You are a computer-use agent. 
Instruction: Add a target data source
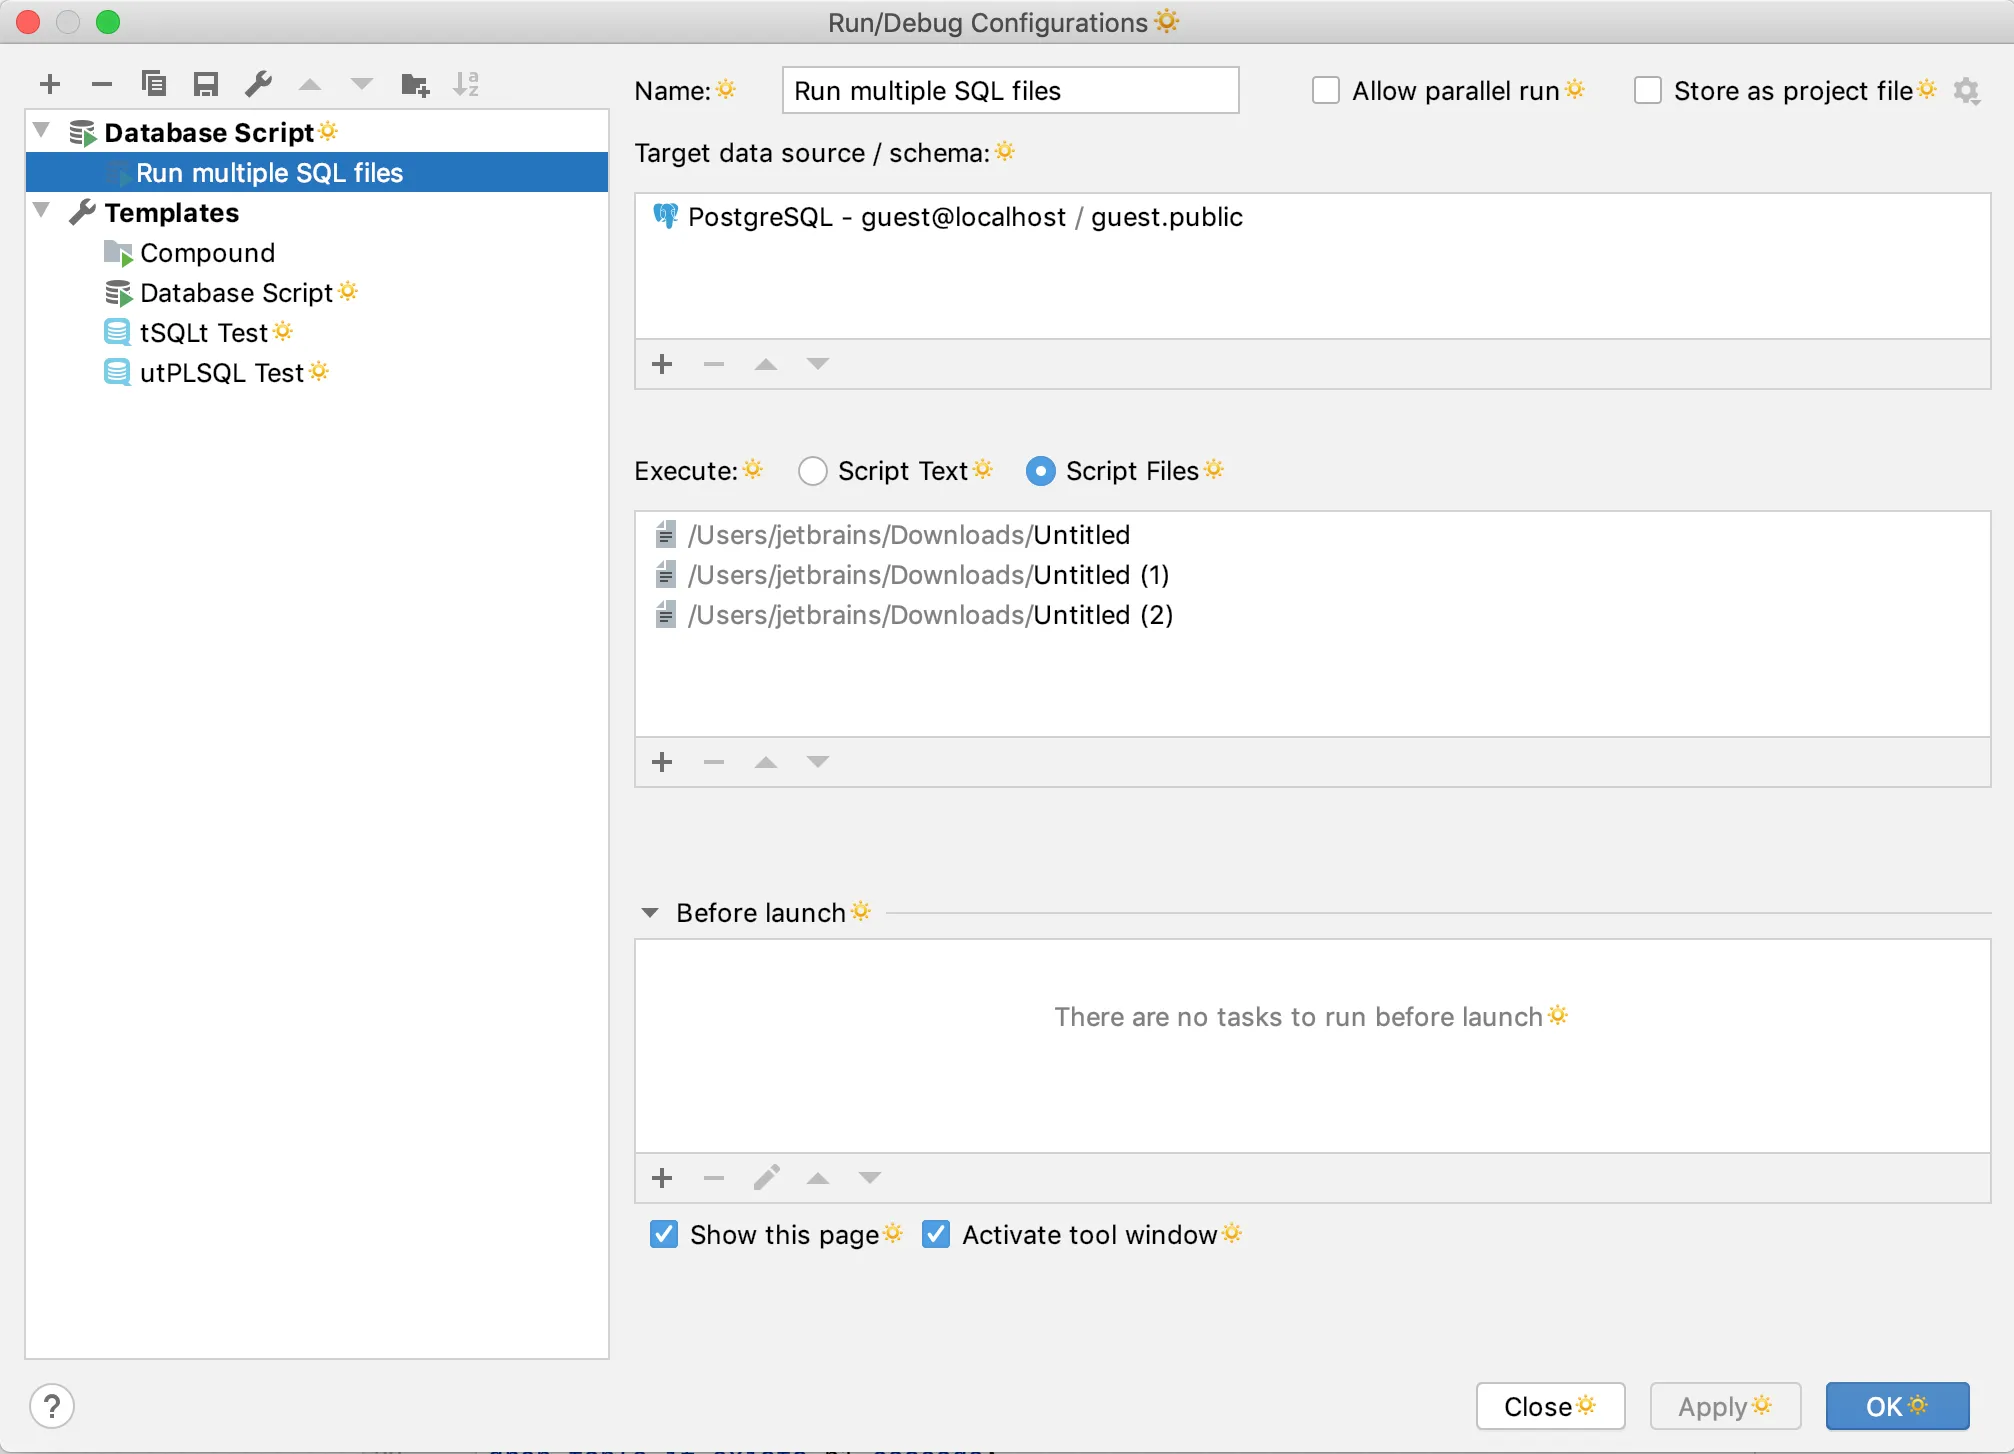pyautogui.click(x=662, y=365)
